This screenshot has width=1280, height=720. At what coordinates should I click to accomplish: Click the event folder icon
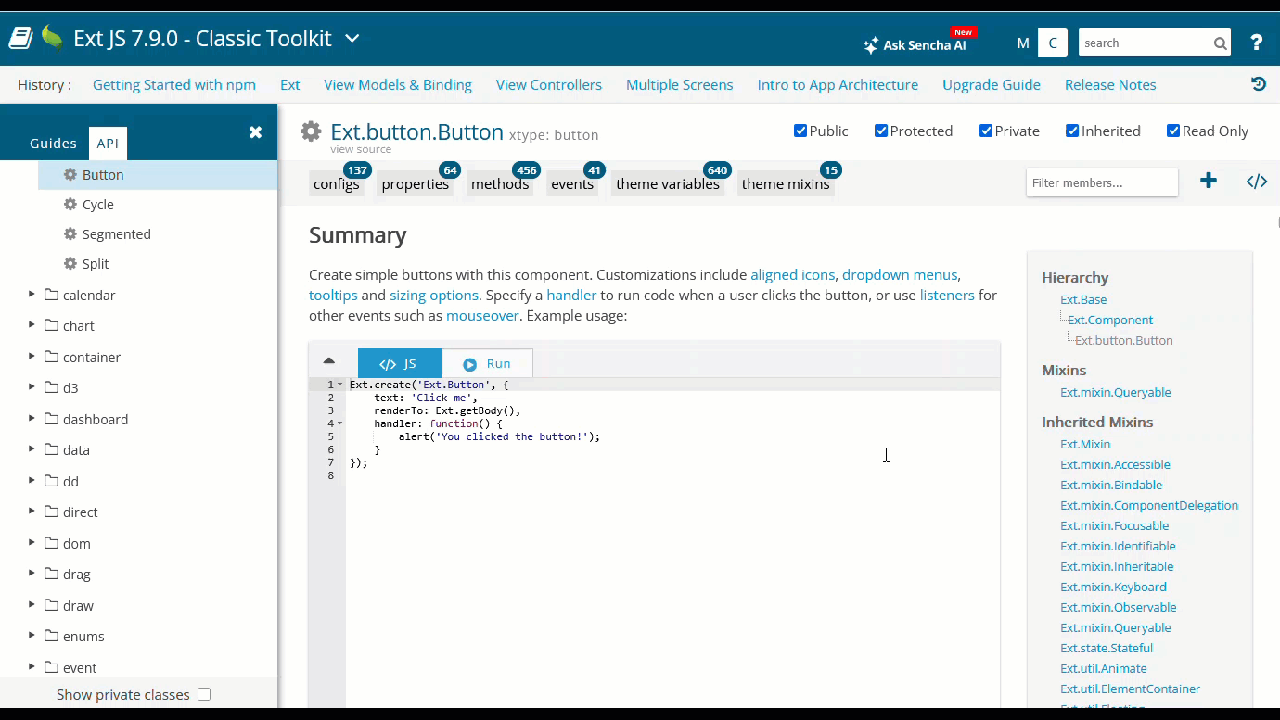(51, 666)
